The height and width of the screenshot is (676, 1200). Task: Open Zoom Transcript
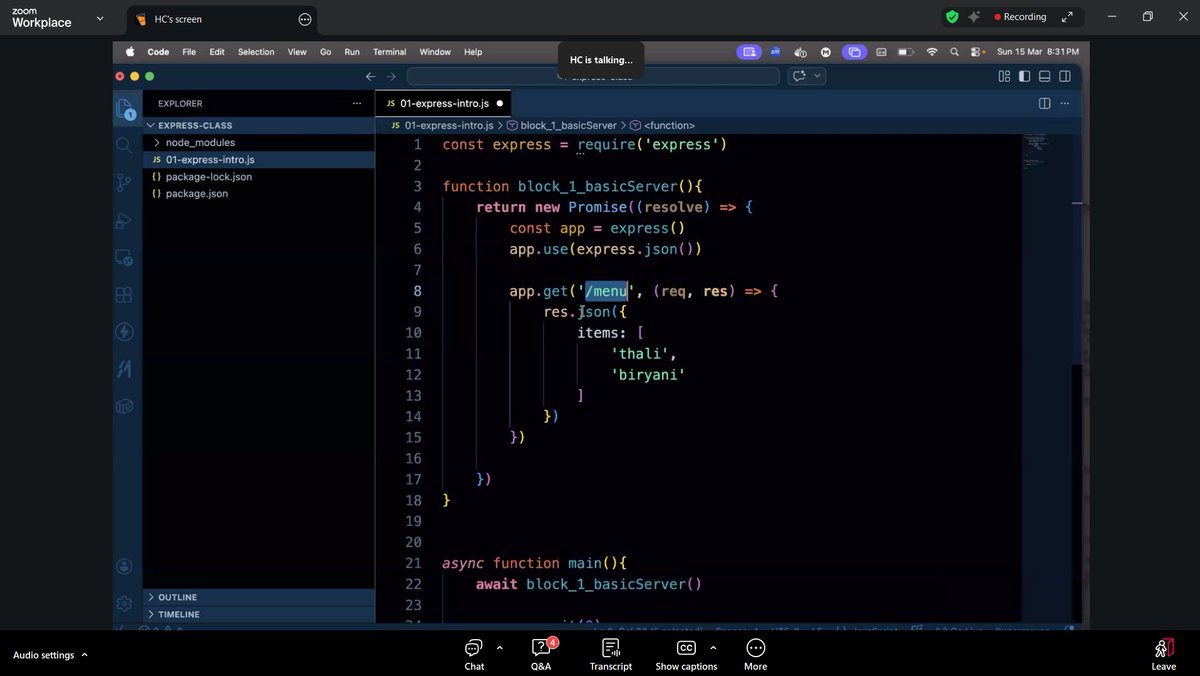(x=611, y=653)
